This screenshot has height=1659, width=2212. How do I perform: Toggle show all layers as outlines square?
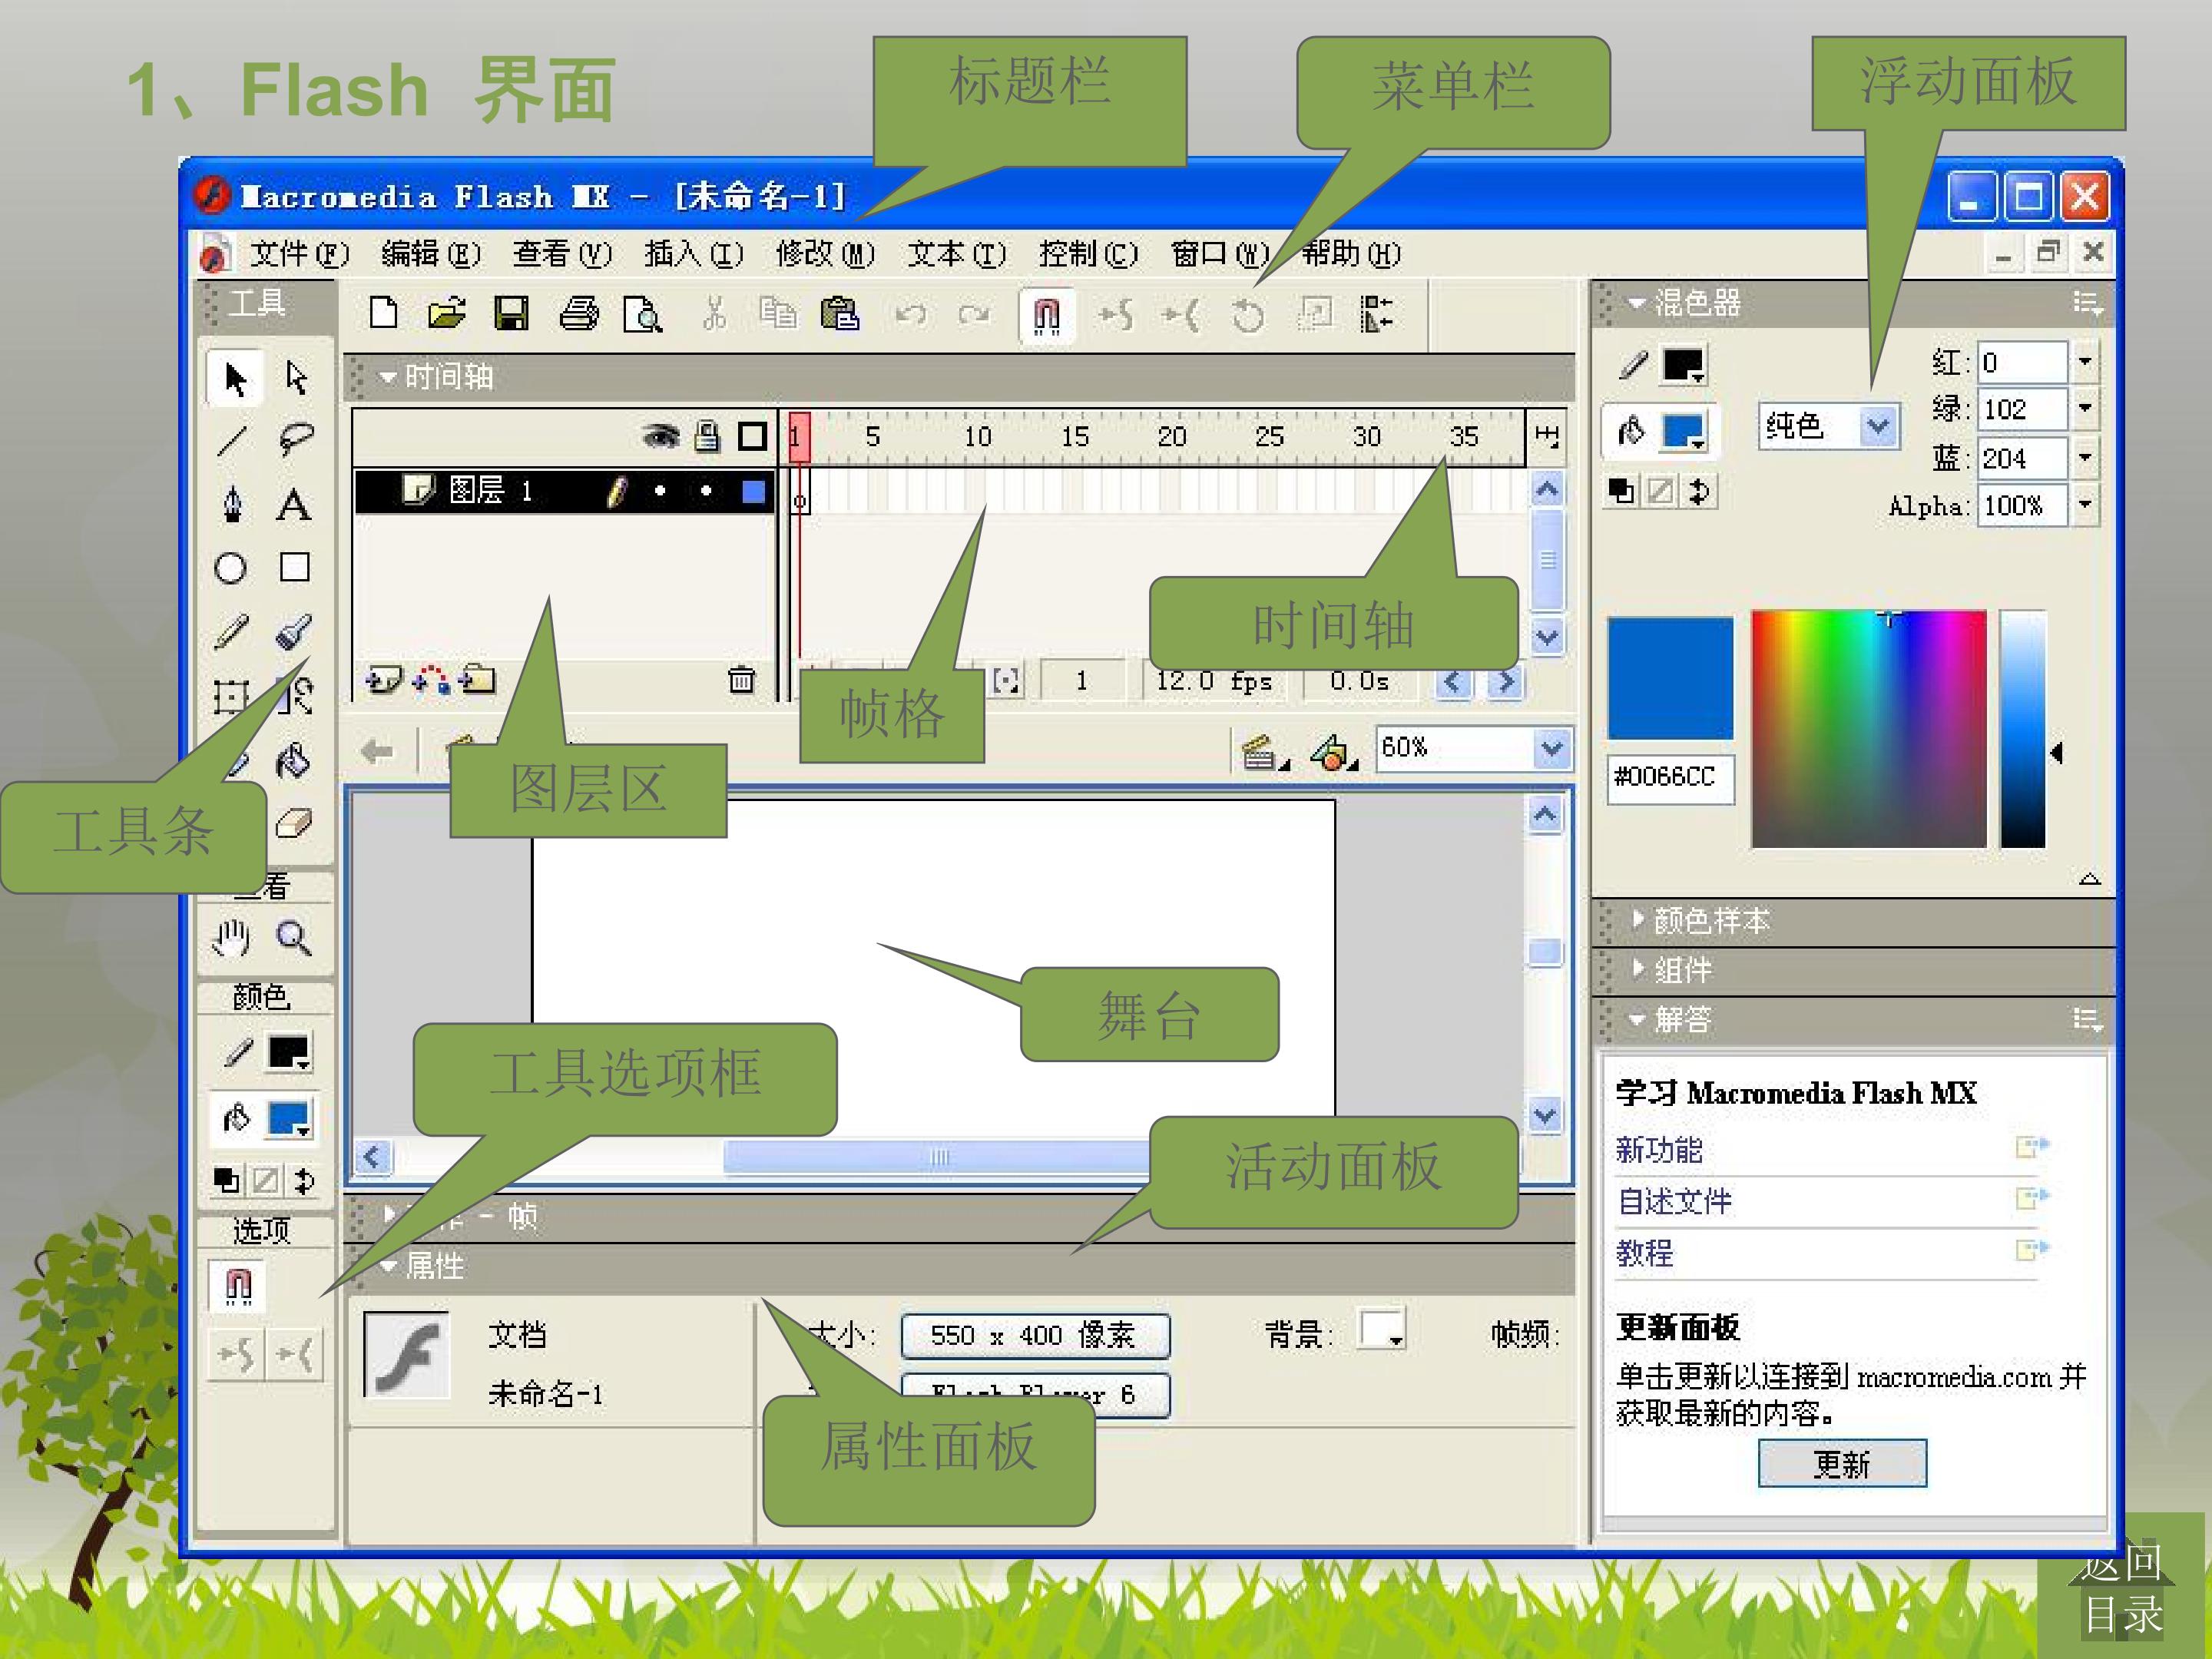[x=752, y=436]
